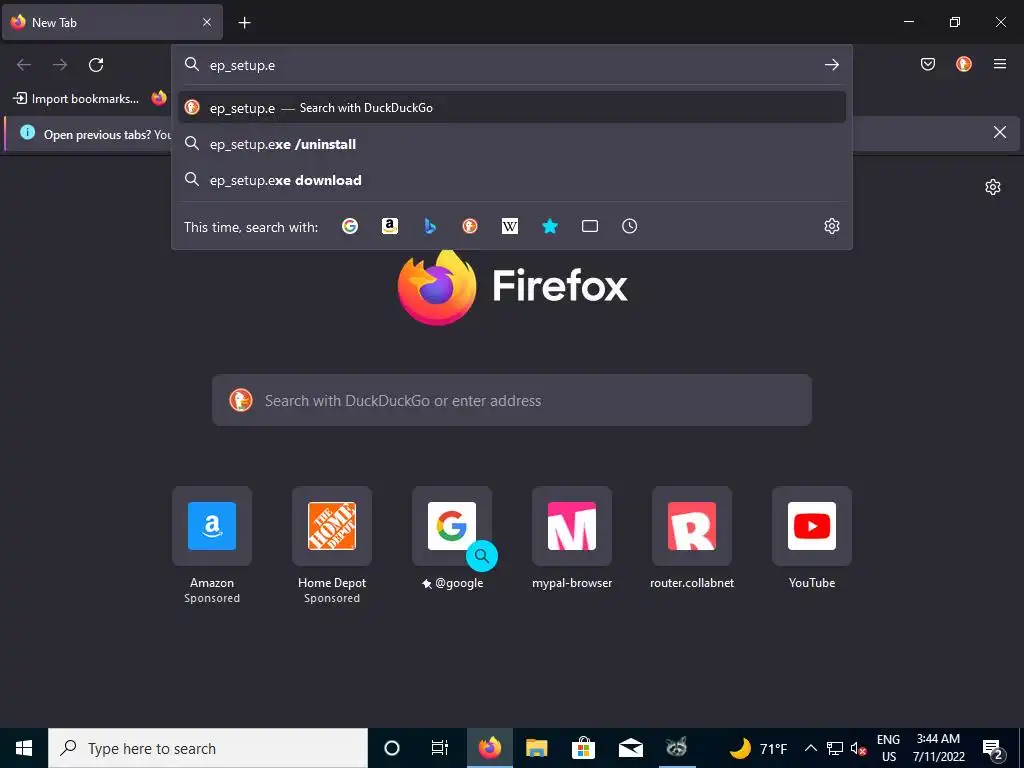Search history via the clock icon
The width and height of the screenshot is (1024, 768).
pyautogui.click(x=630, y=226)
